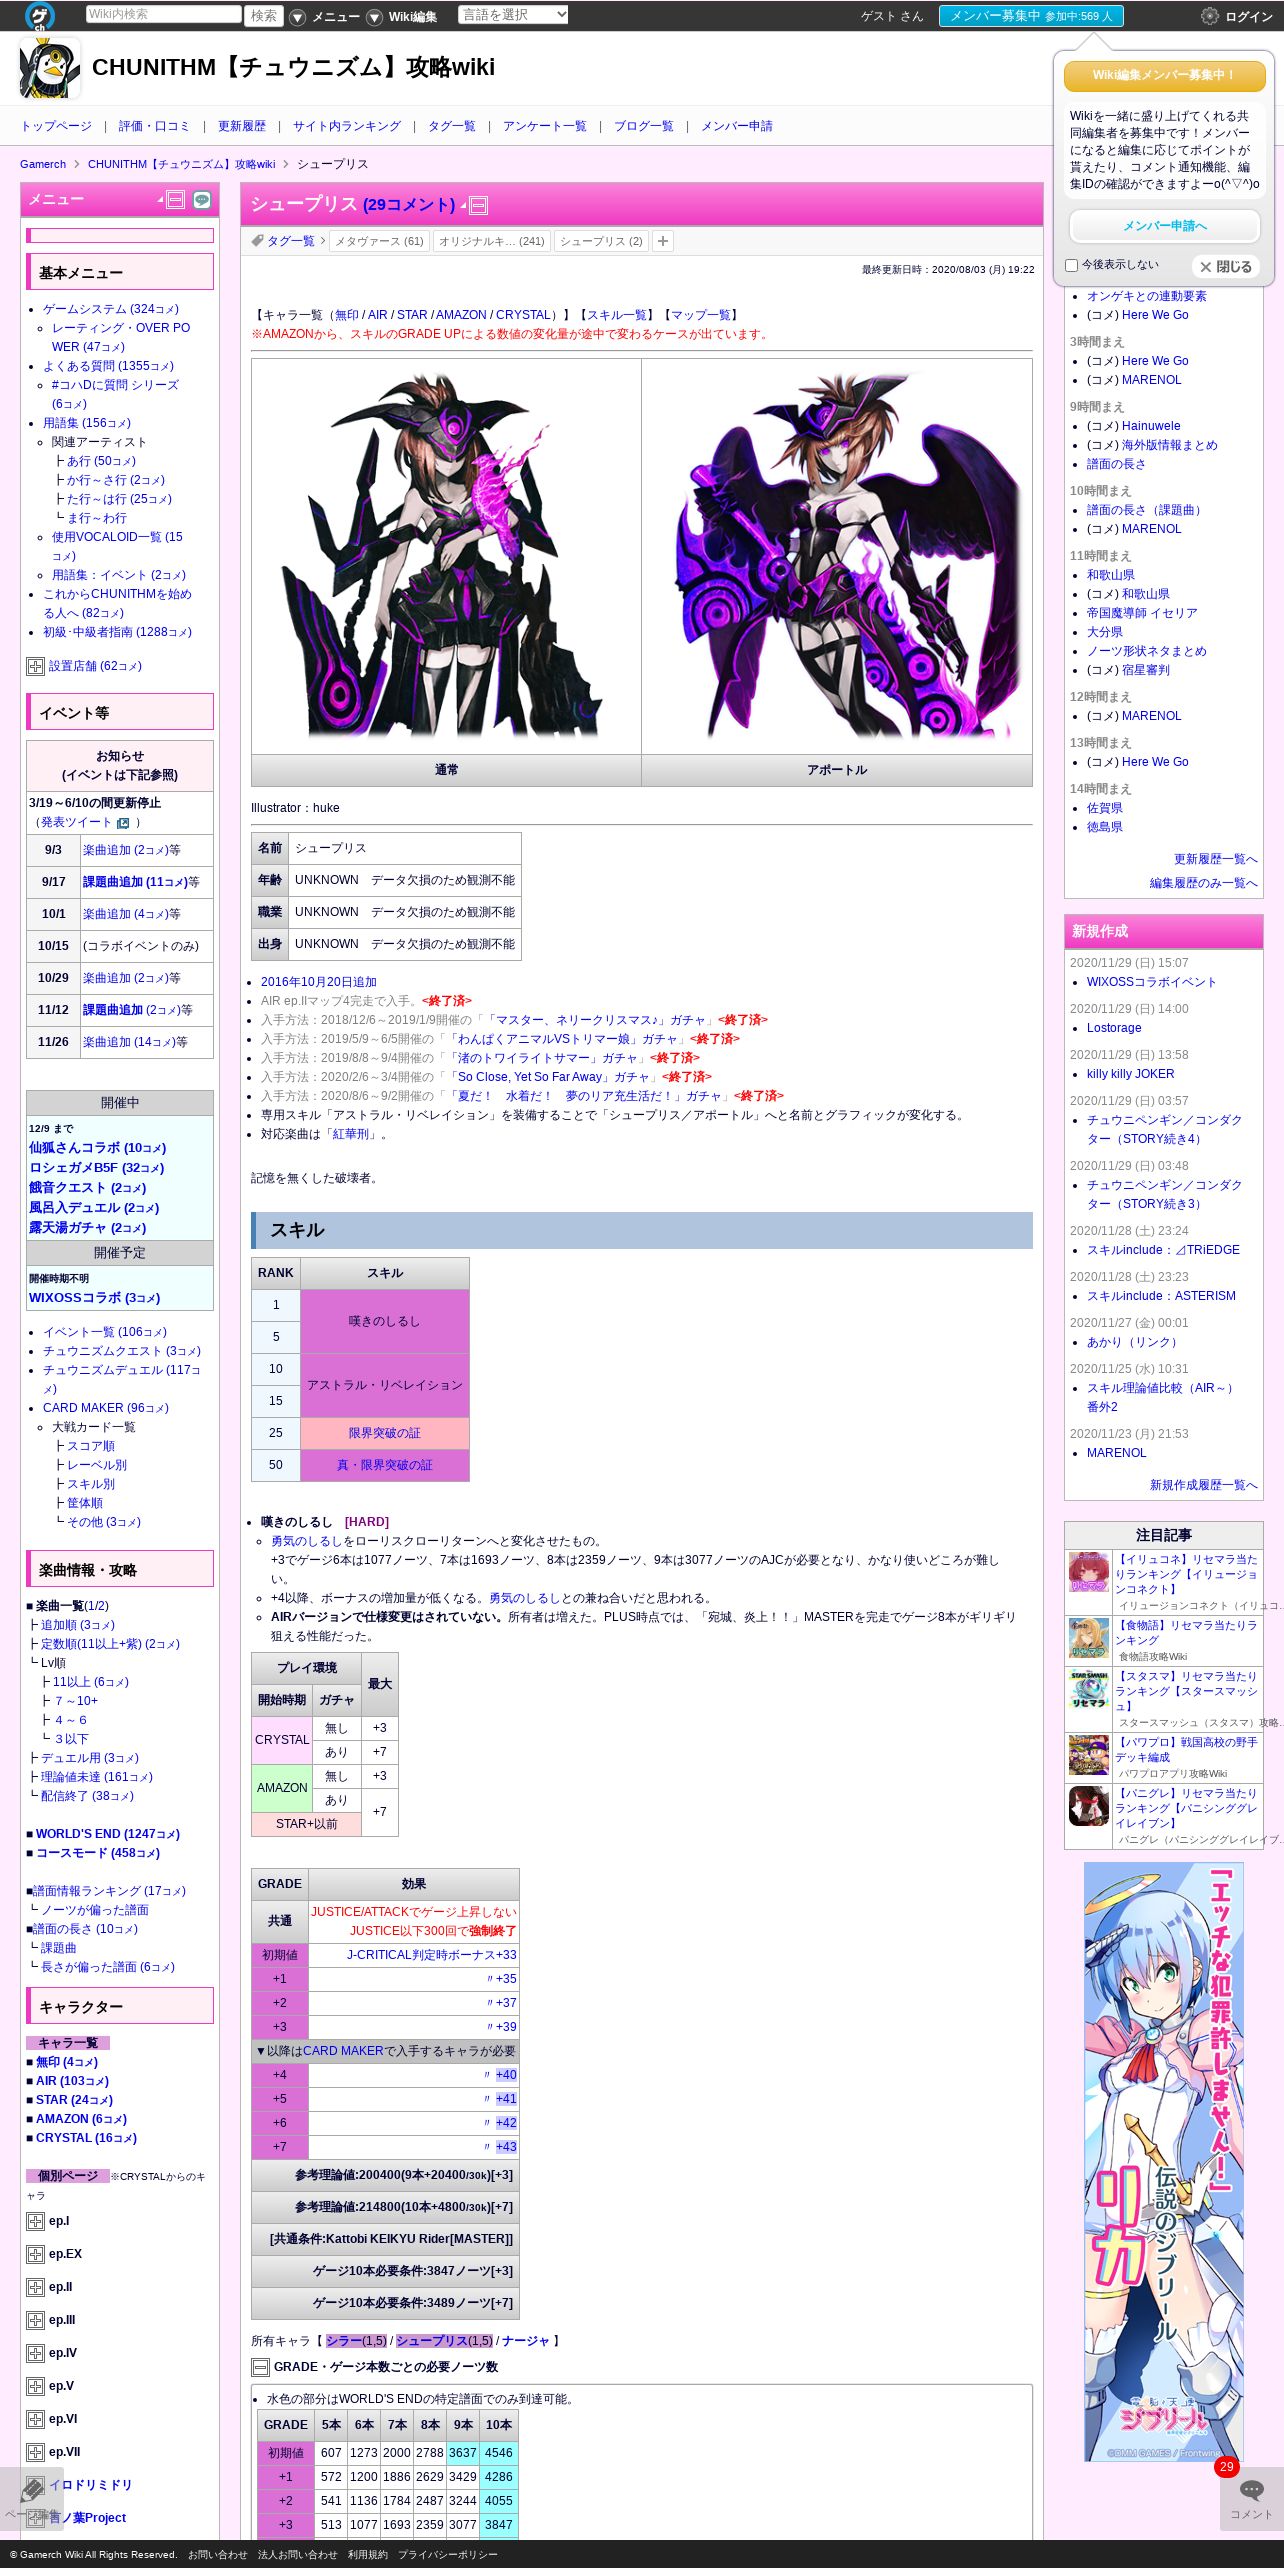This screenshot has width=1284, height=2568.
Task: Open トップページ in the navigation bar
Action: tap(56, 126)
